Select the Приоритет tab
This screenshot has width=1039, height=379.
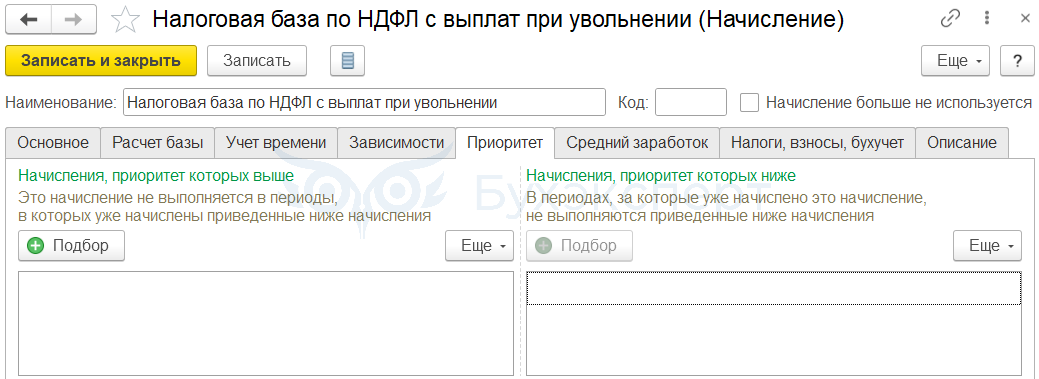(505, 142)
